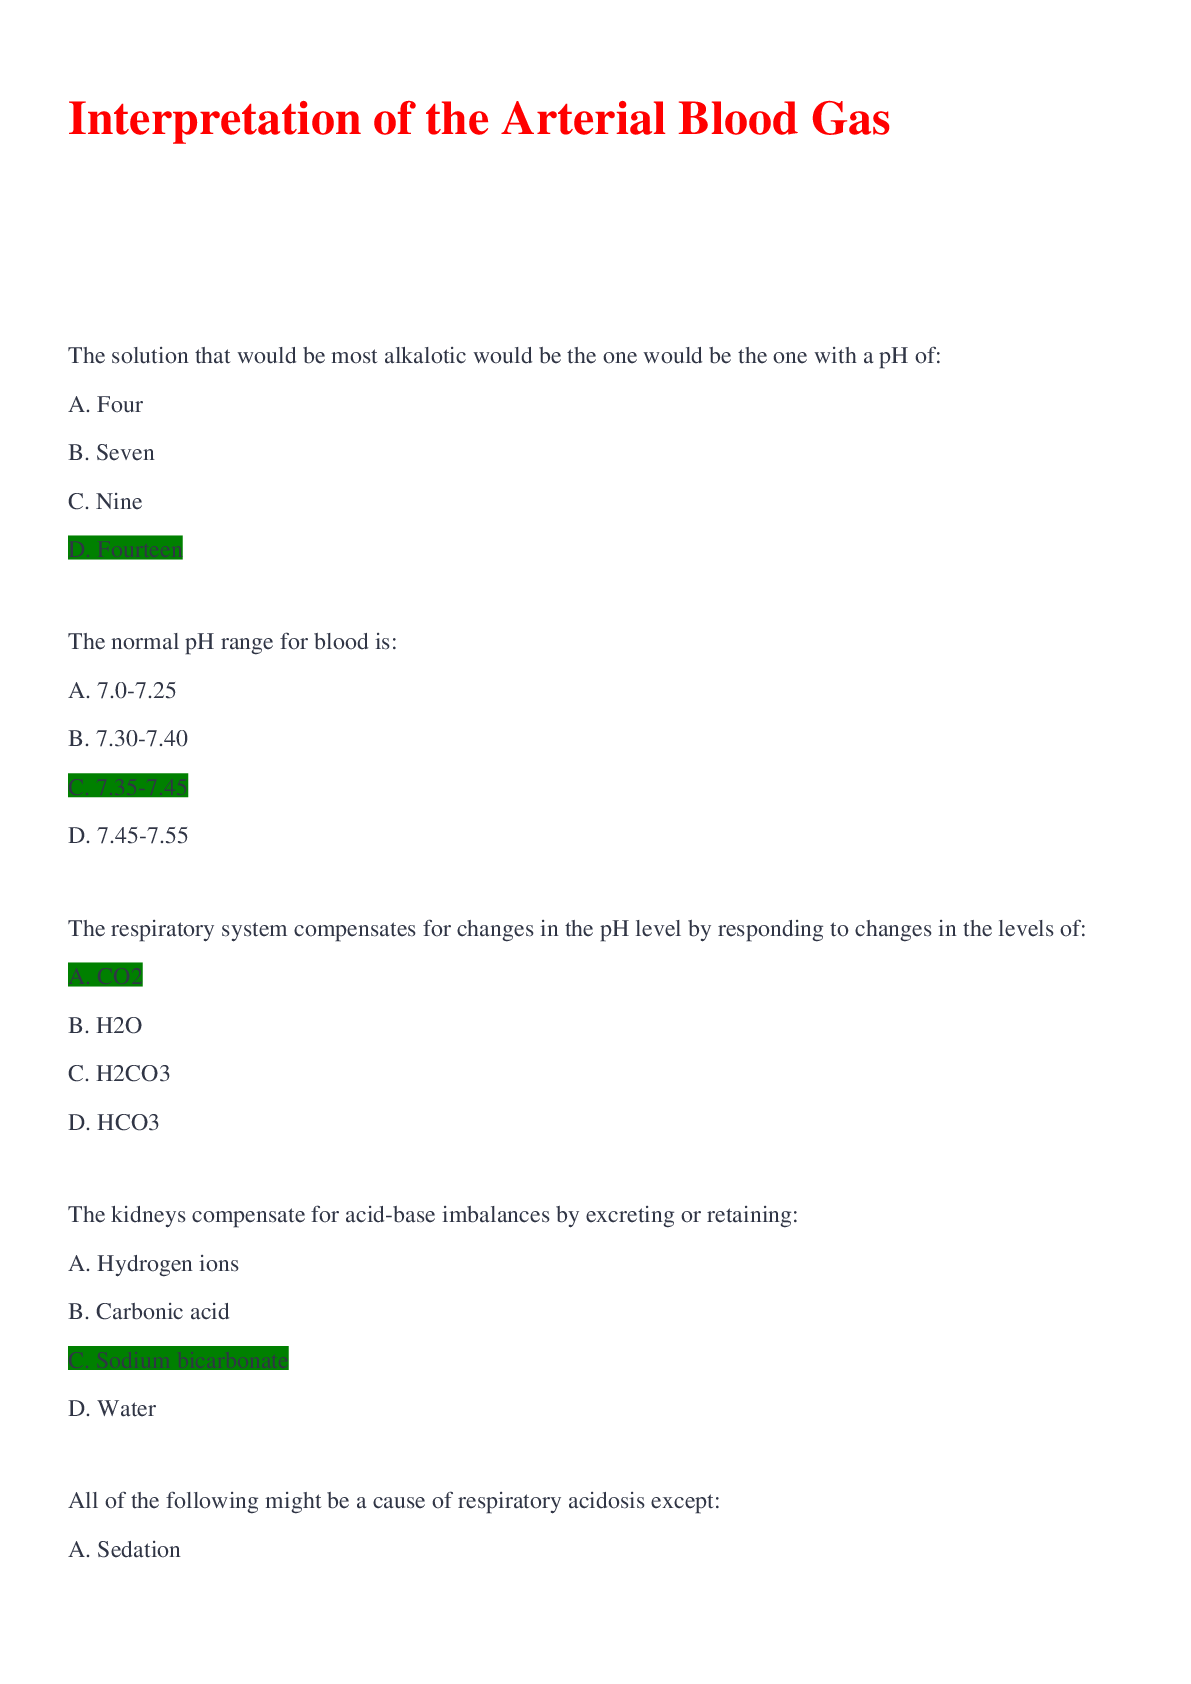This screenshot has width=1191, height=1684.
Task: Click the normal blood pH range question
Action: tap(232, 642)
